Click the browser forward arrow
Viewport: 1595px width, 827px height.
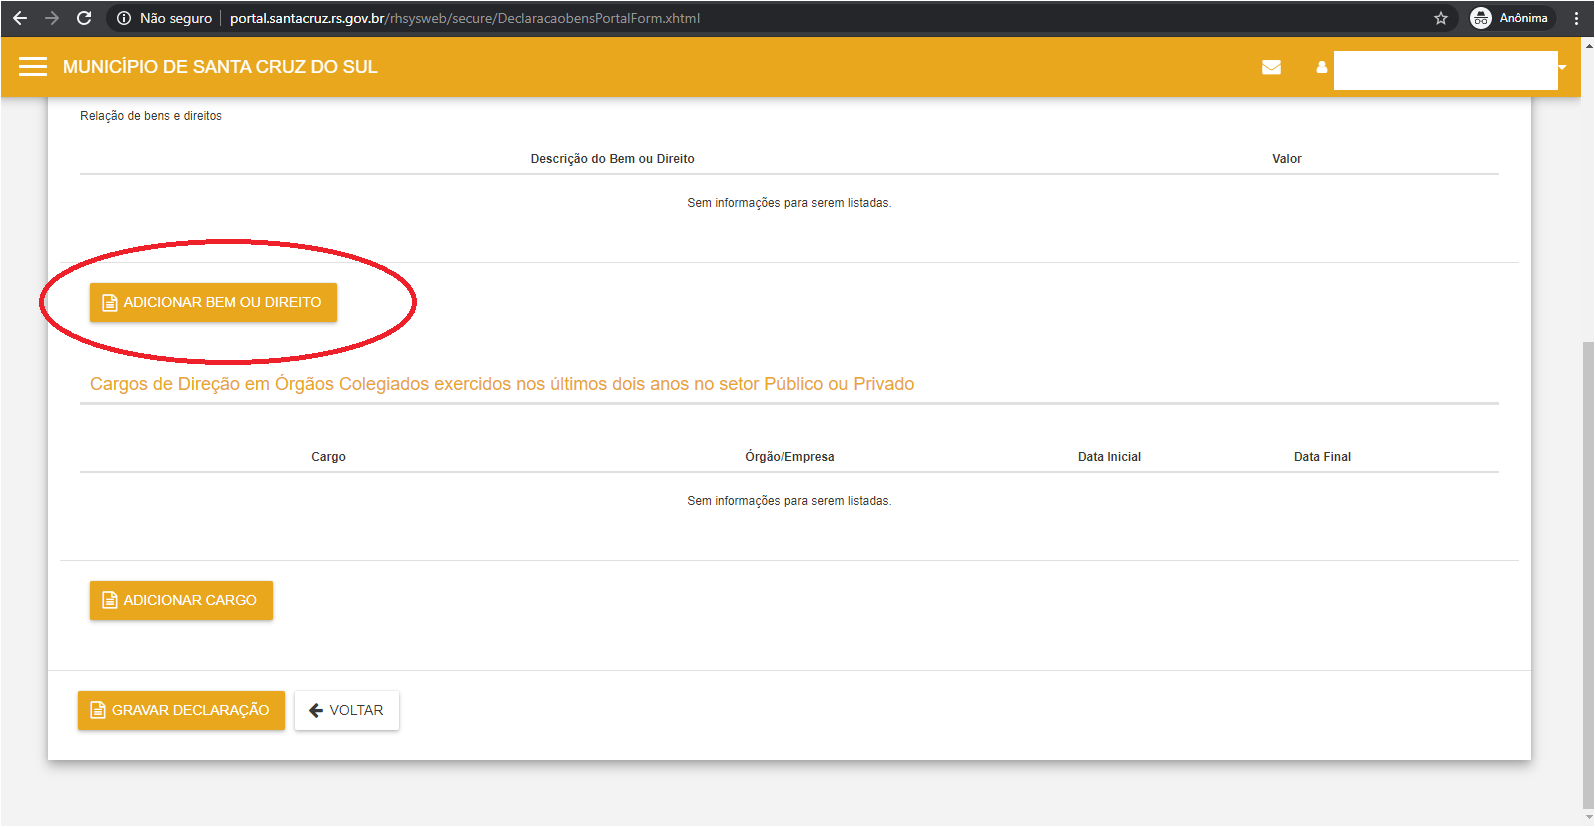52,18
